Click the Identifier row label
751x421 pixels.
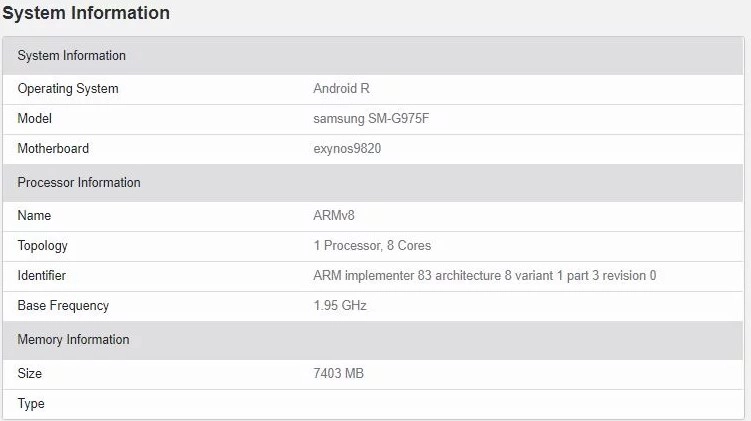click(42, 276)
